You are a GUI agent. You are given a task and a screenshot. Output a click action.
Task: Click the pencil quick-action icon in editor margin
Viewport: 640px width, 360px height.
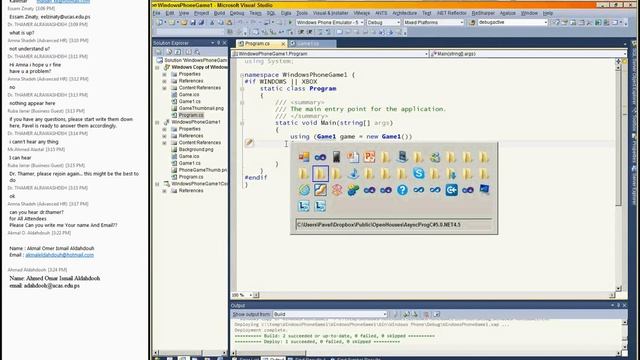(249, 143)
